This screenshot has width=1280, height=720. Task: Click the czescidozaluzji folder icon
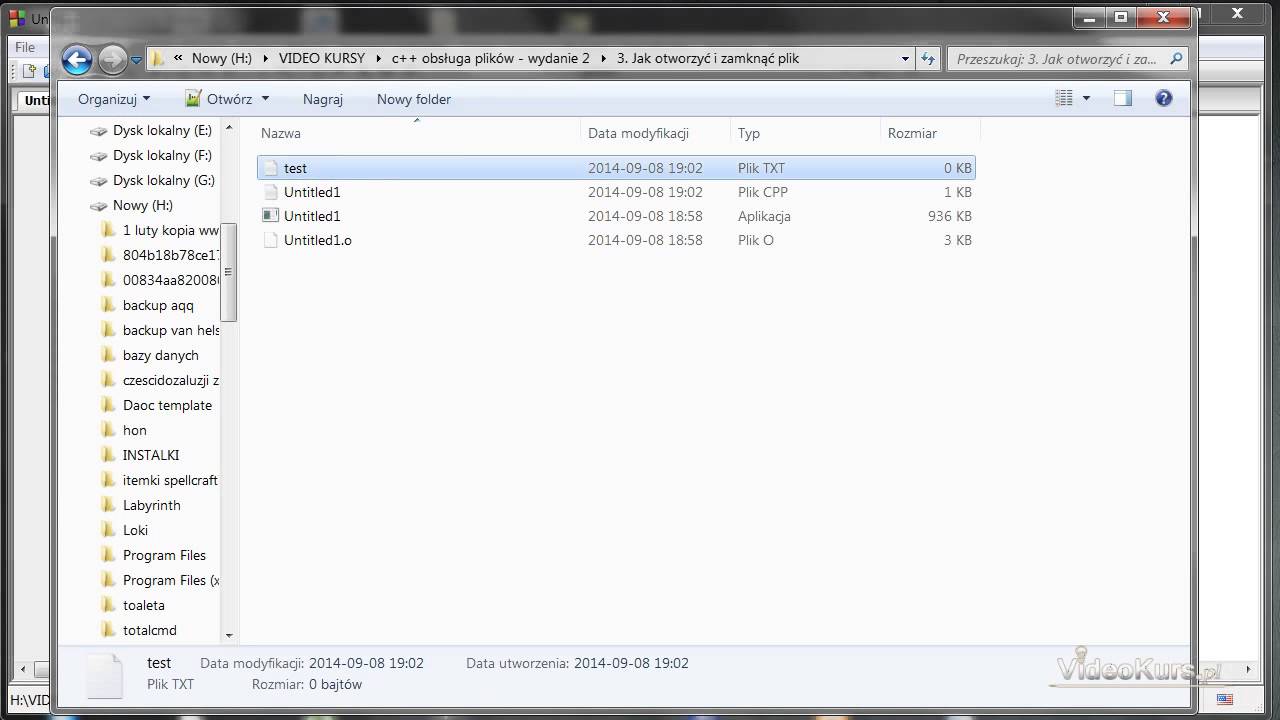coord(108,380)
